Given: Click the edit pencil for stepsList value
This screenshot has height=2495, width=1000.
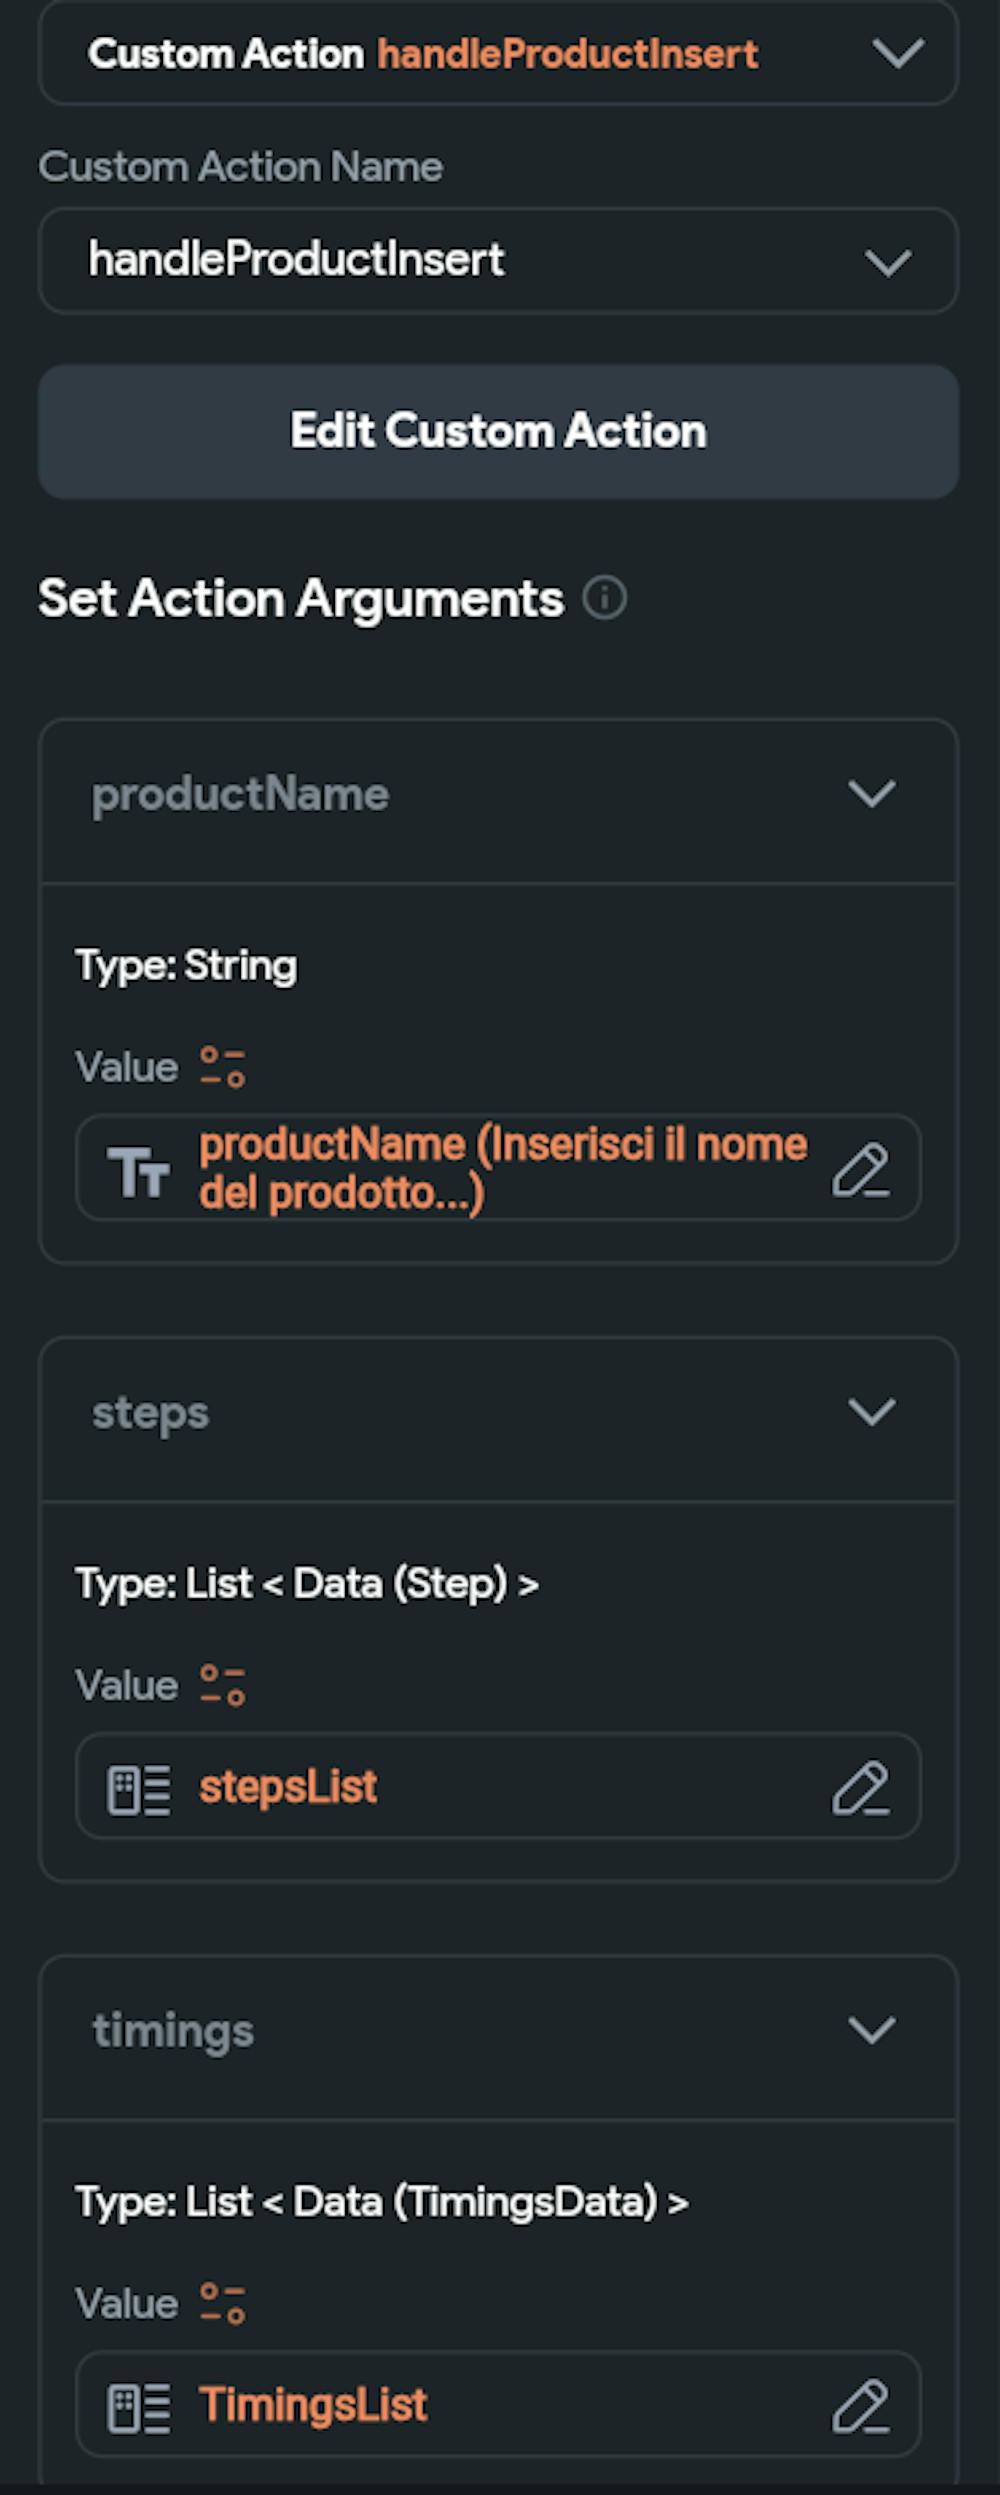Looking at the screenshot, I should tap(860, 1788).
